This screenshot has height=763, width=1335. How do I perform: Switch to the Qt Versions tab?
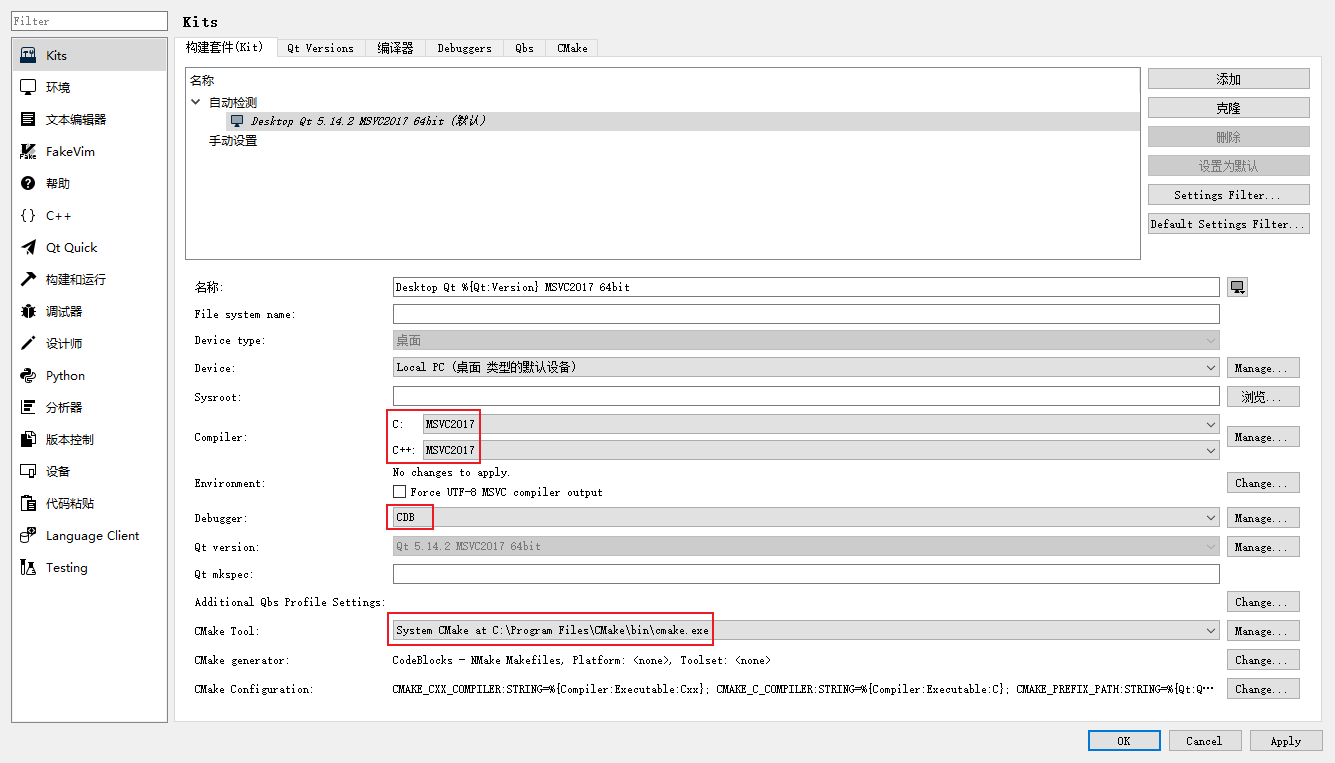coord(321,47)
